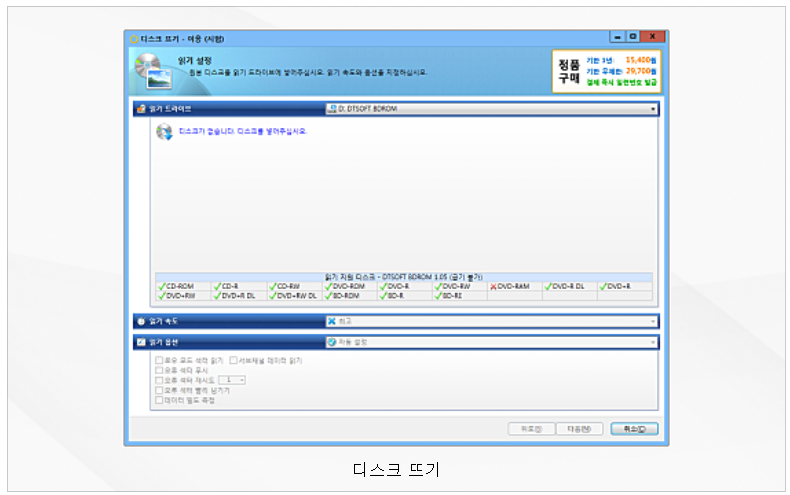This screenshot has width=790, height=495.
Task: Maximize the 디스크 뜨기 window
Action: click(633, 37)
